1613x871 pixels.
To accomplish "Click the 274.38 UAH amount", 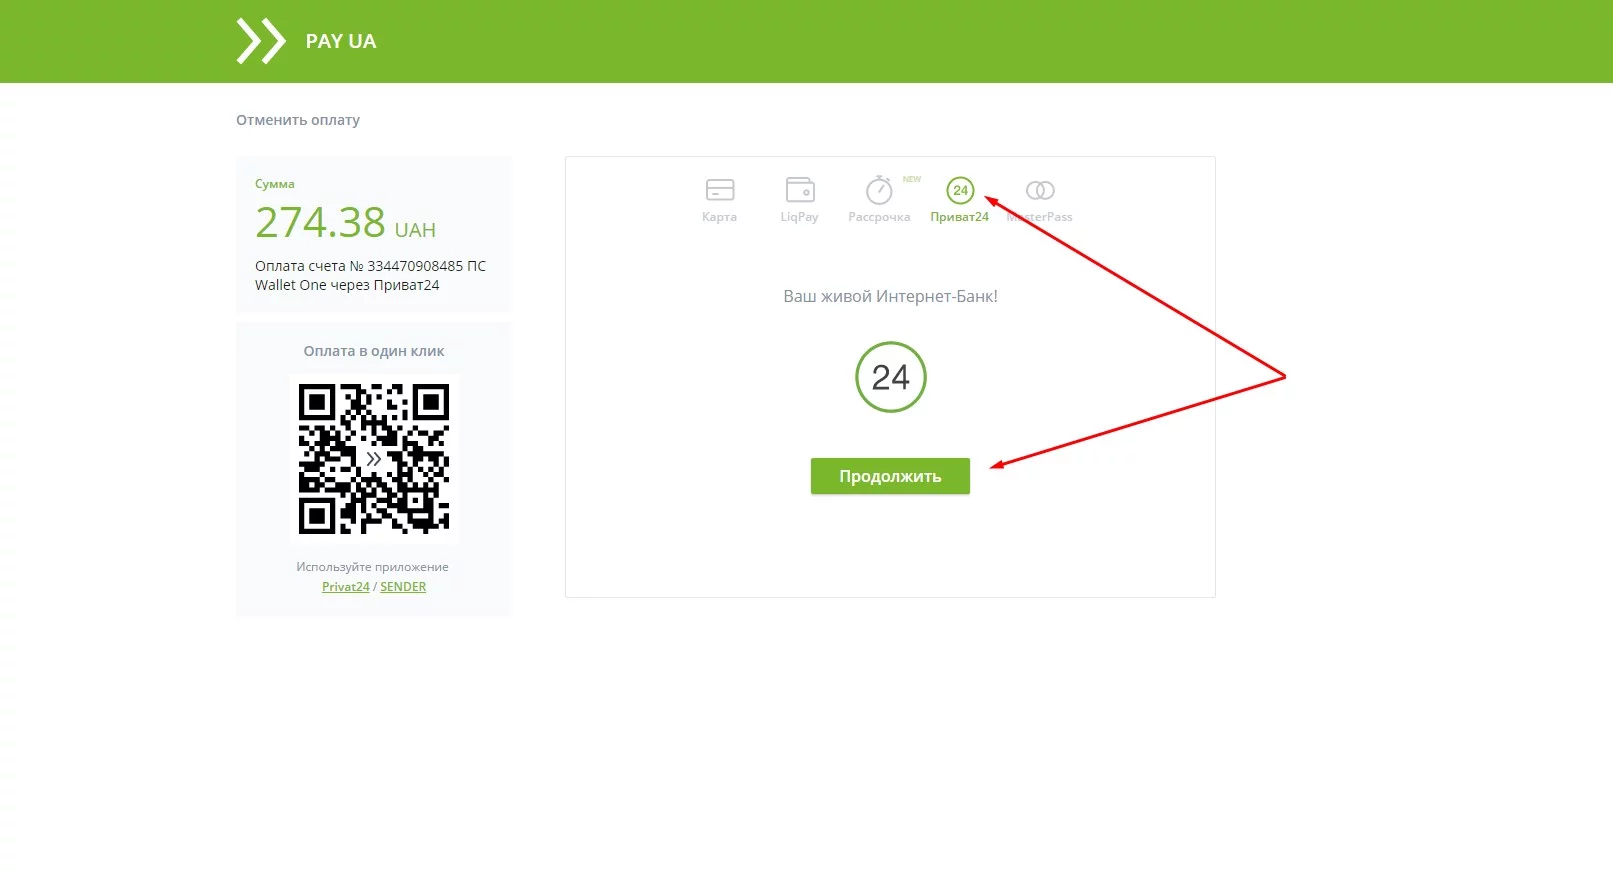I will click(345, 222).
